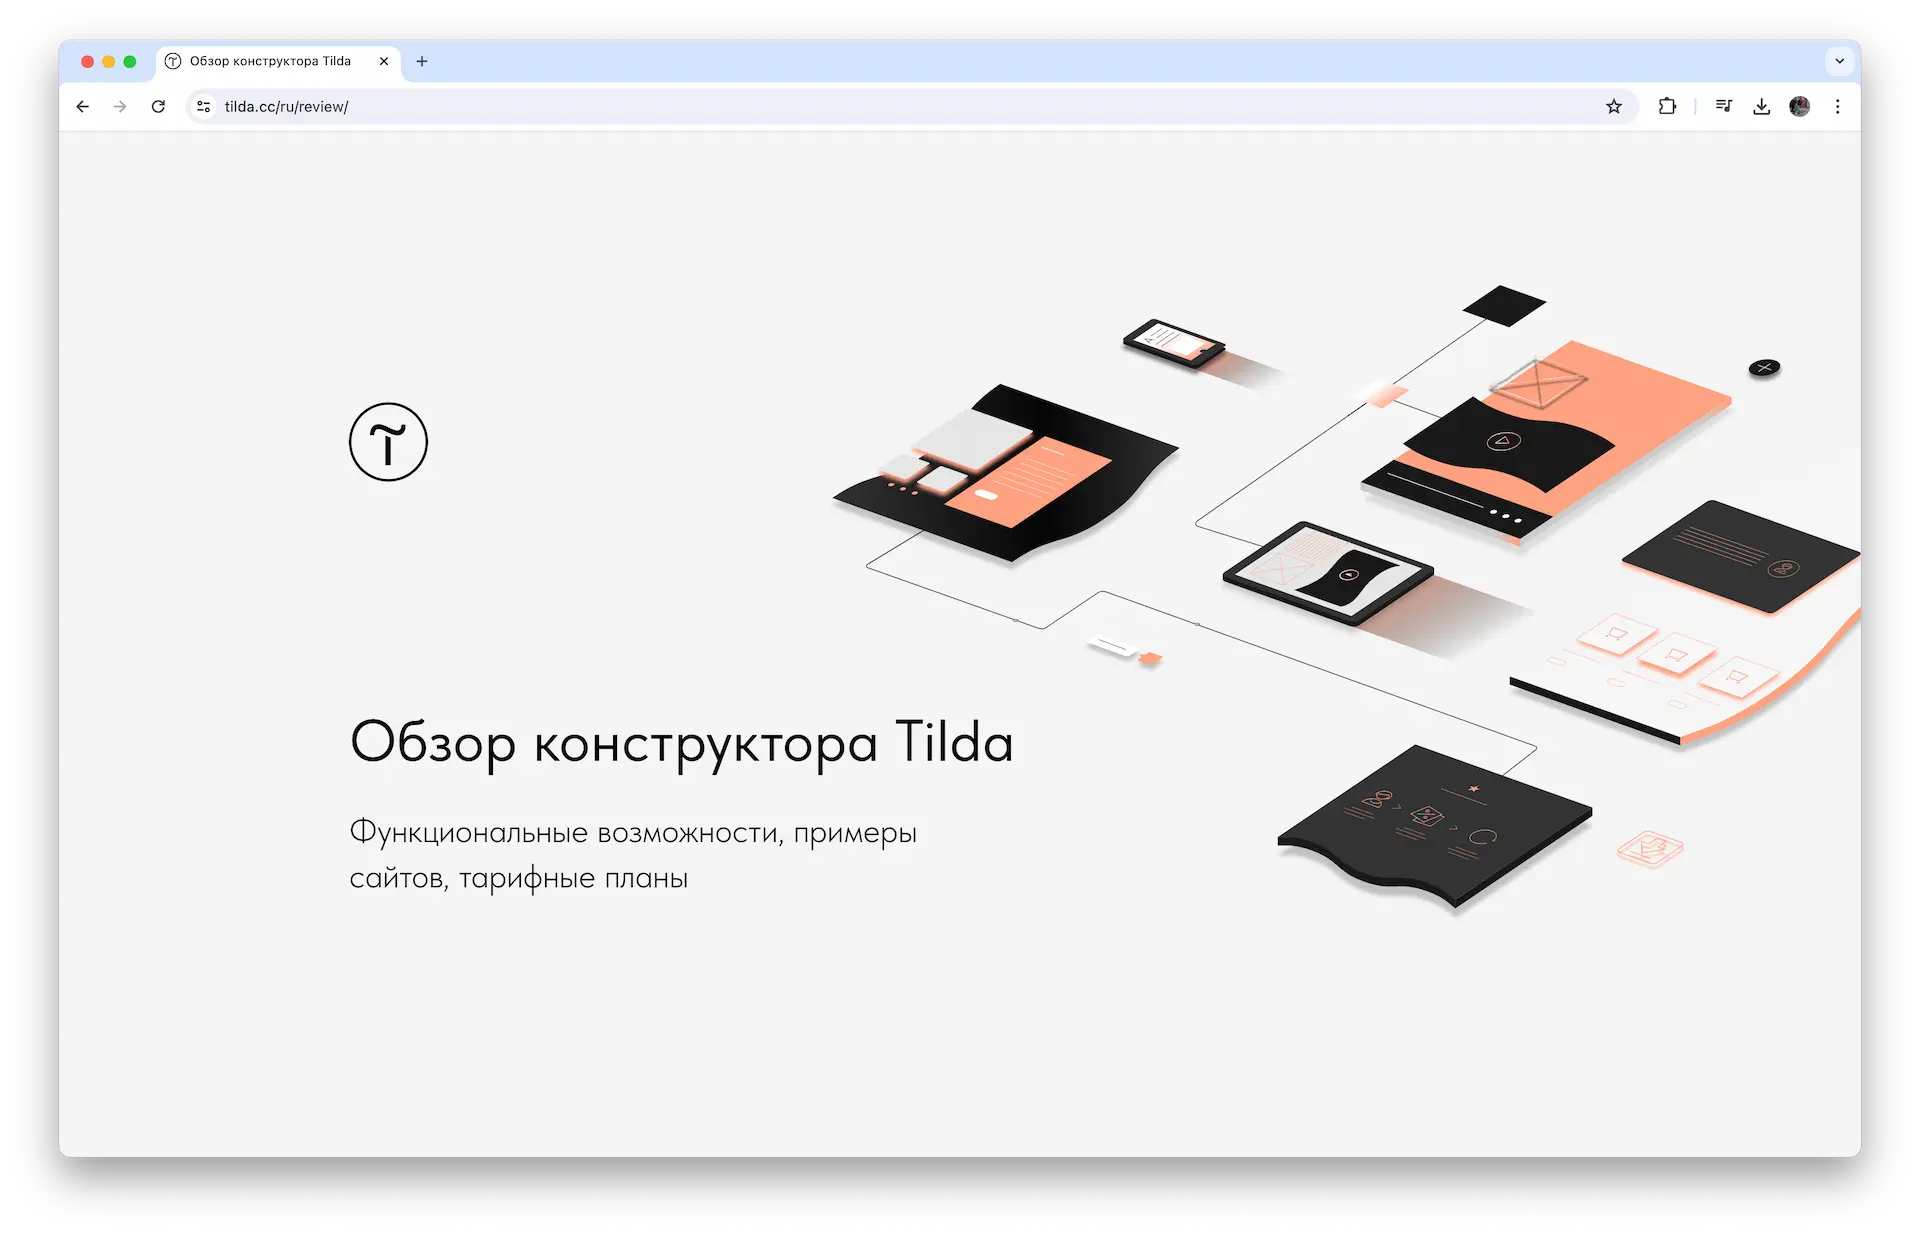Click the round black X button in the illustration
The image size is (1920, 1235).
pyautogui.click(x=1764, y=368)
